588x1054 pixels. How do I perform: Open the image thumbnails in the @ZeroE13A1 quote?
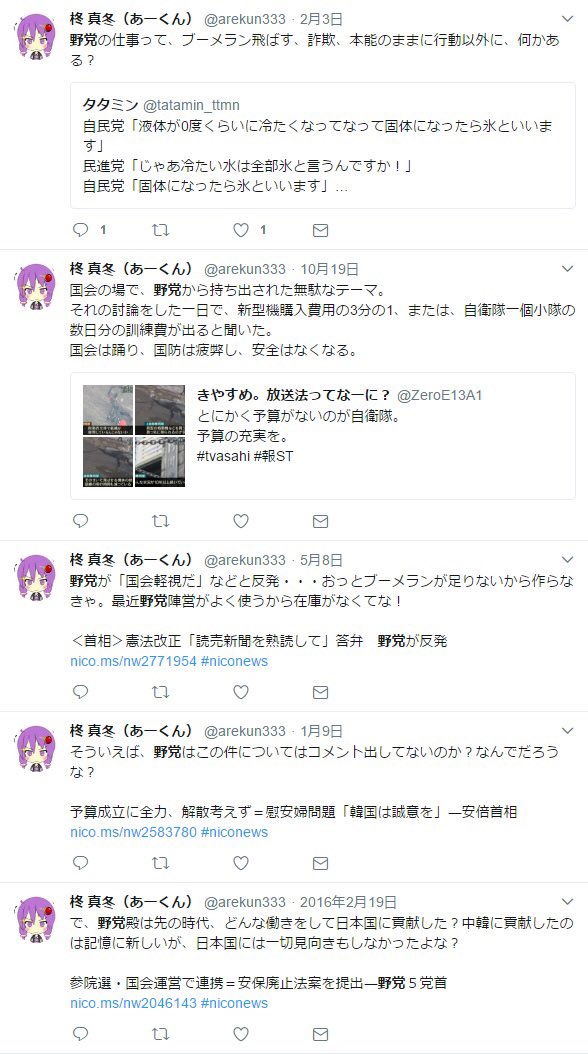(x=134, y=436)
